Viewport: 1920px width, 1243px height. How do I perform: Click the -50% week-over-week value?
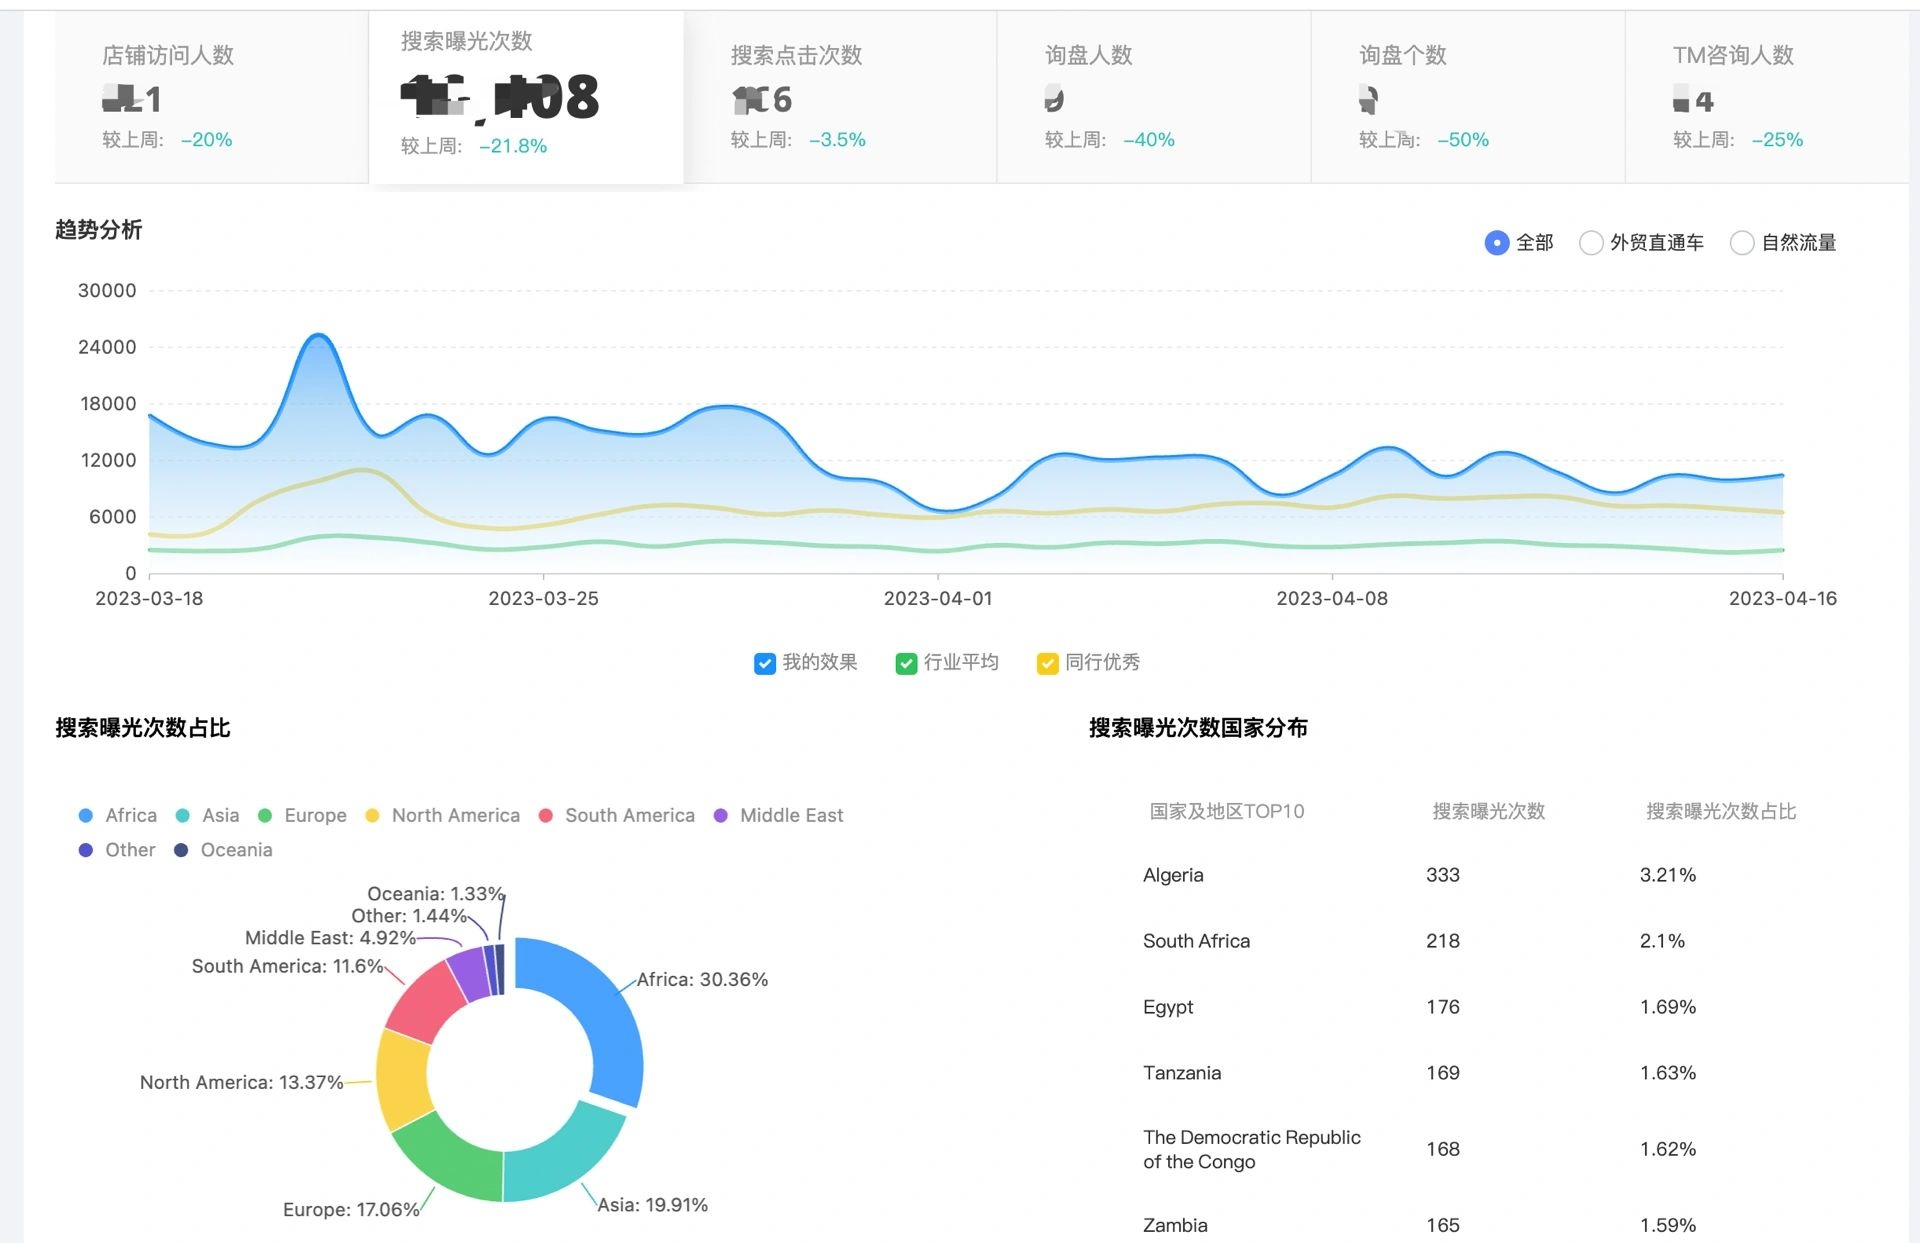[x=1463, y=140]
